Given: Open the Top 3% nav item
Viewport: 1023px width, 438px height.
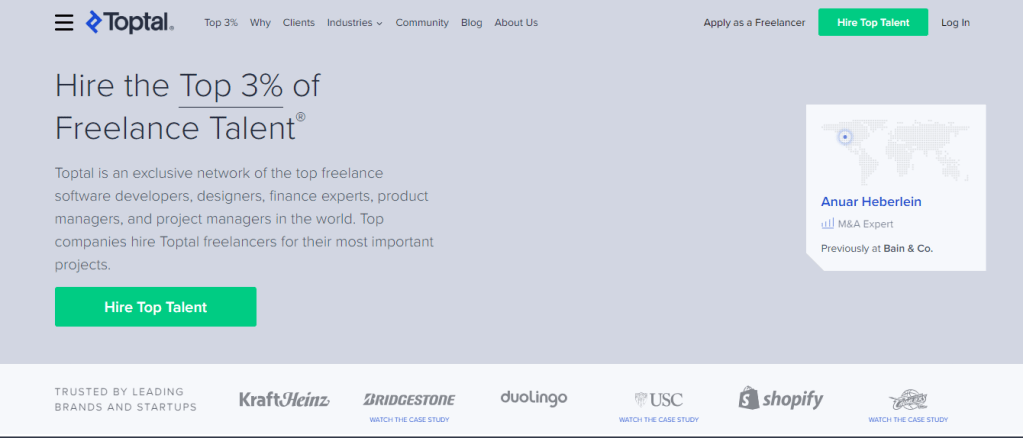Looking at the screenshot, I should (x=221, y=22).
